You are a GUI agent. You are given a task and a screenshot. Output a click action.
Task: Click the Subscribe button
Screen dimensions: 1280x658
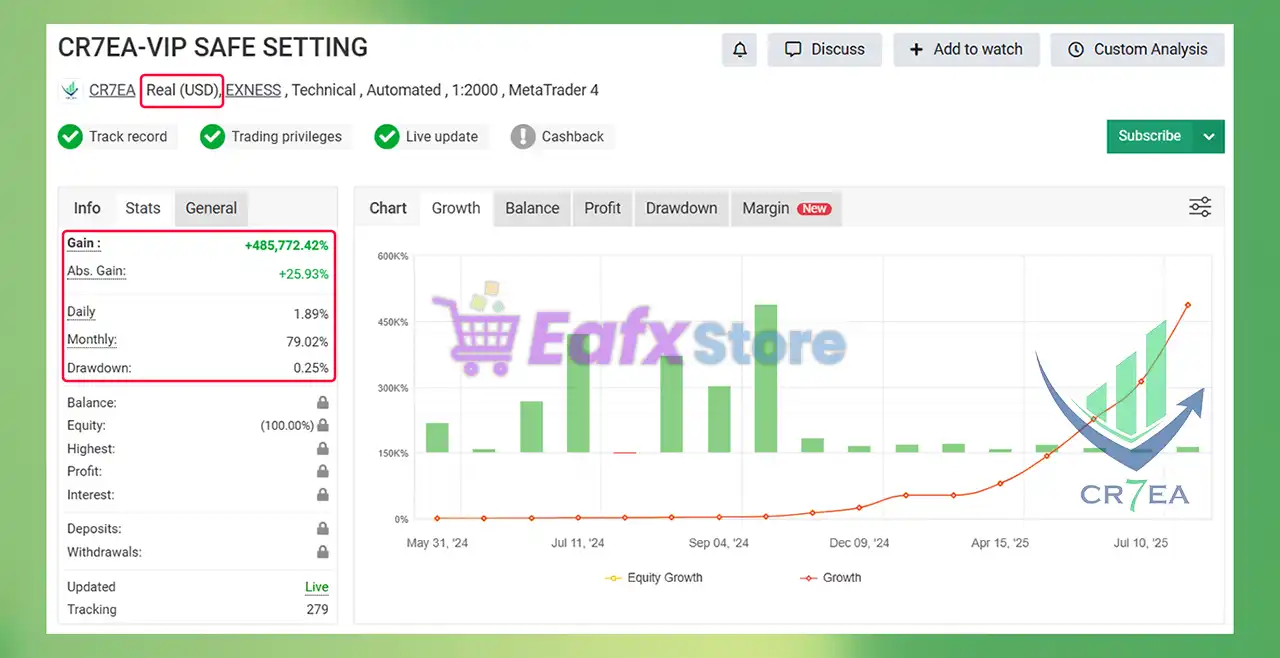pos(1150,136)
